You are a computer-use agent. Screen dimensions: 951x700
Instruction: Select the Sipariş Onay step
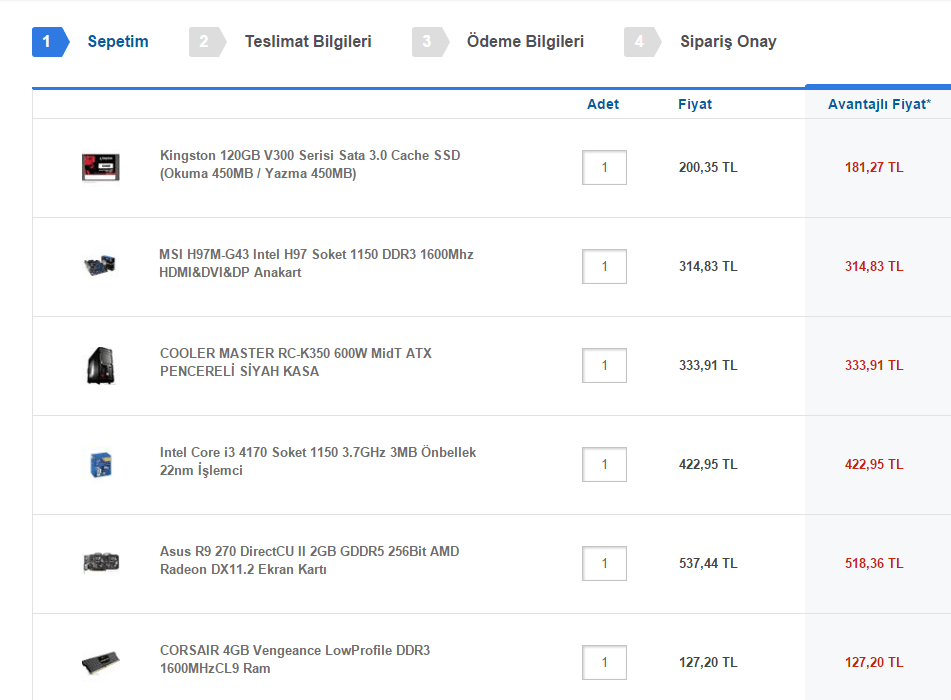[x=728, y=42]
